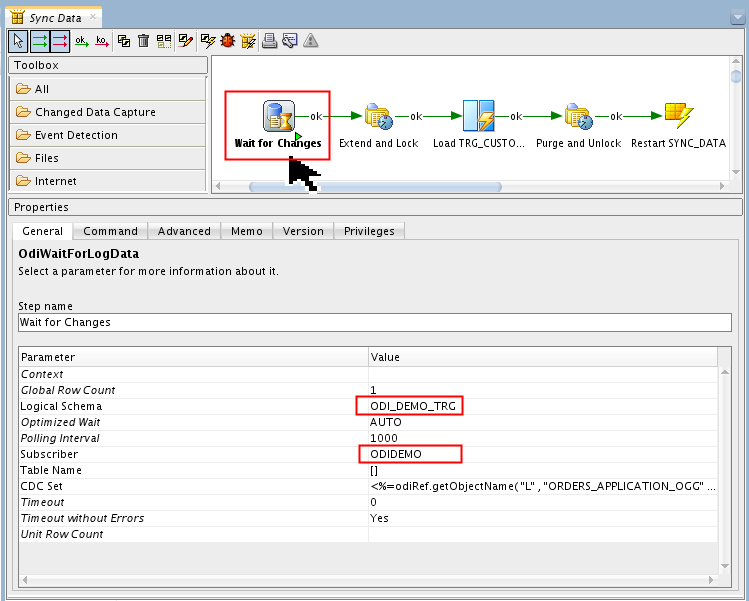Click Timeout without Errors Yes value
Image resolution: width=749 pixels, height=601 pixels.
[x=379, y=518]
